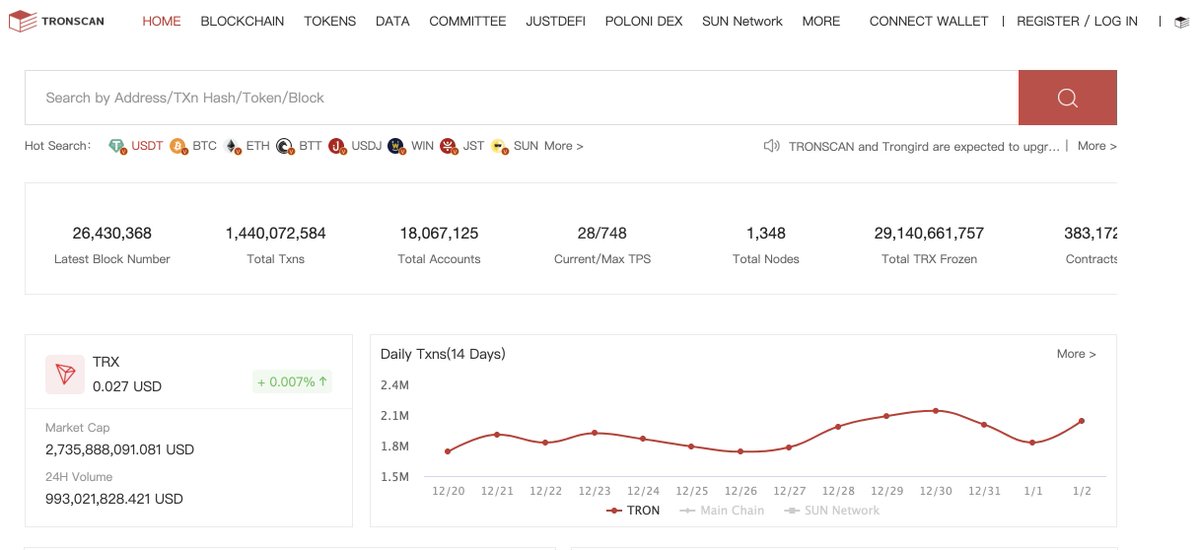This screenshot has height=550, width=1200.
Task: Click Total Txns value 1,440,072,584
Action: [x=276, y=233]
